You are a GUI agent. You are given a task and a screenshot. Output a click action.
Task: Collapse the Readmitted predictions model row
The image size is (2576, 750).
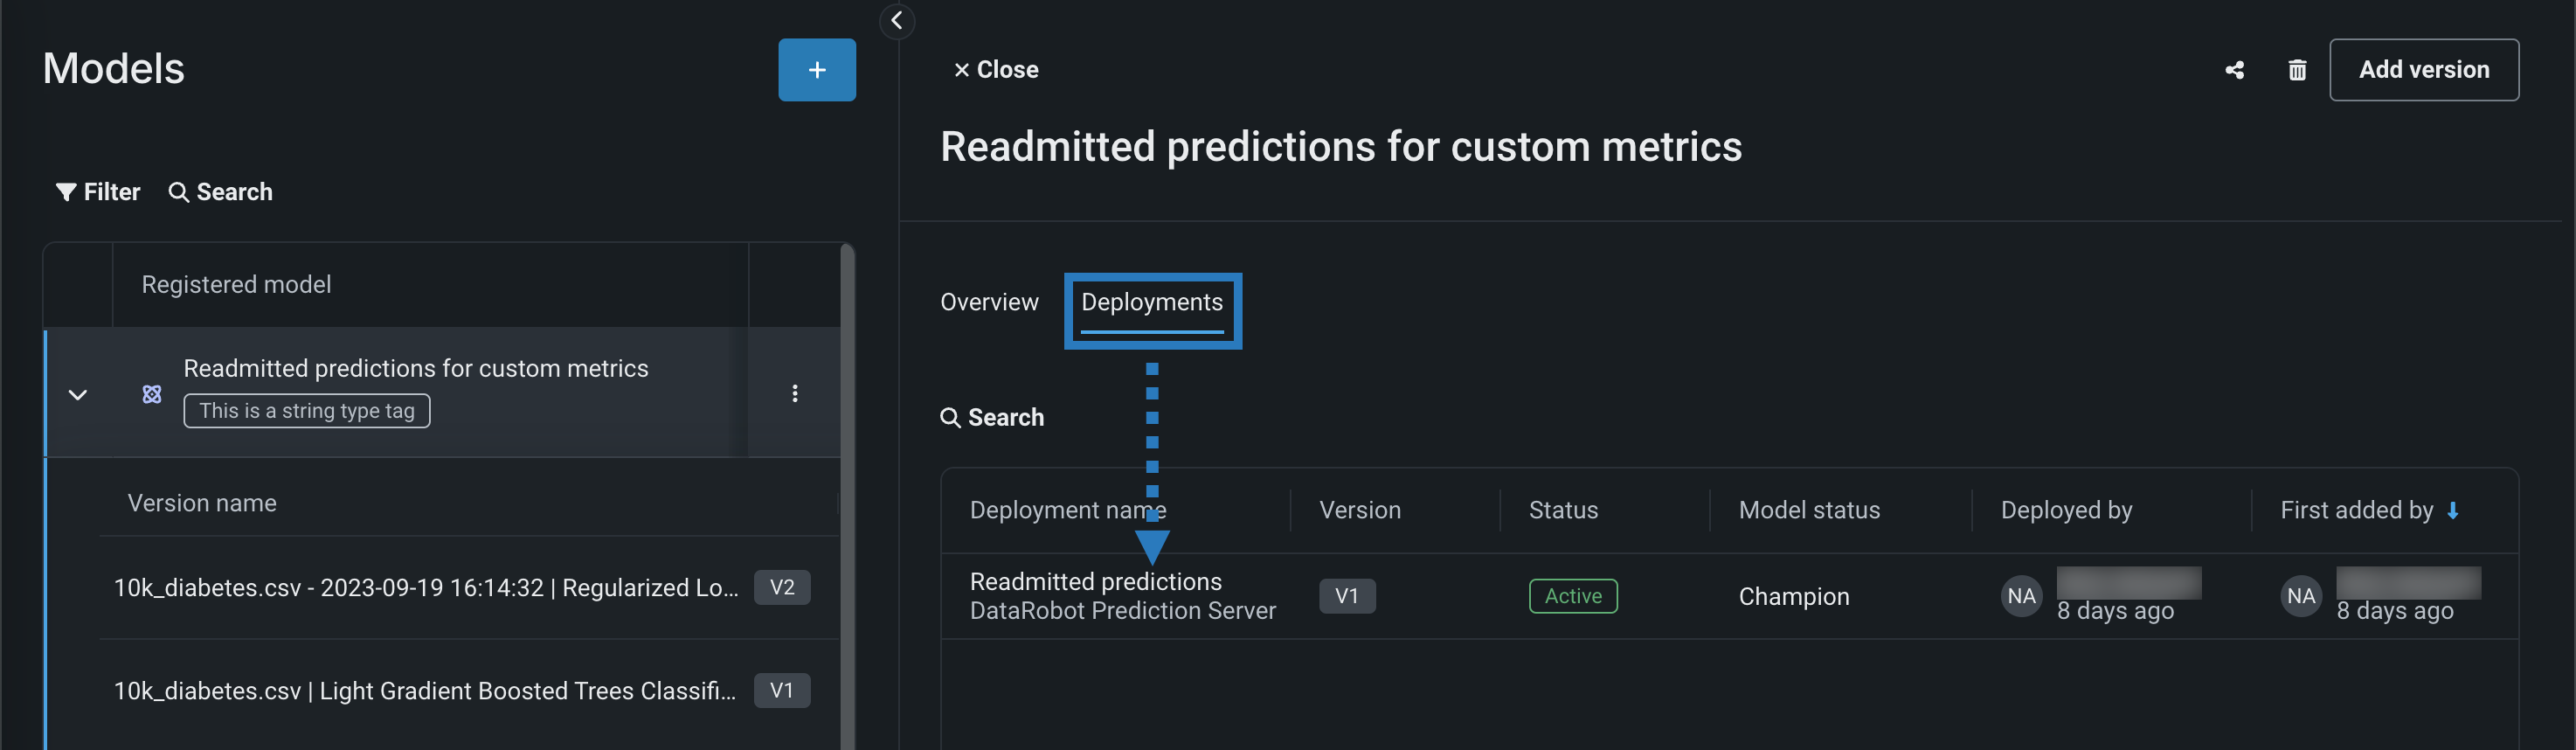78,394
